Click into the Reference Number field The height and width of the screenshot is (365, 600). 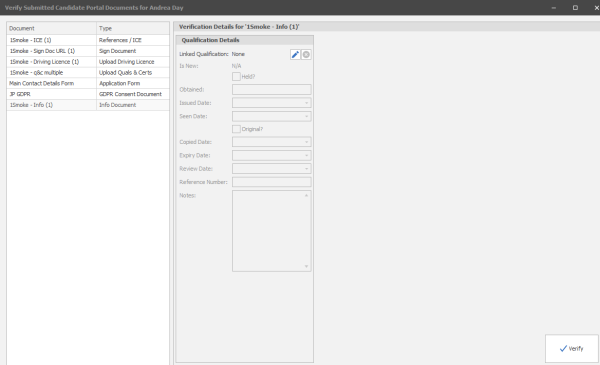point(272,182)
